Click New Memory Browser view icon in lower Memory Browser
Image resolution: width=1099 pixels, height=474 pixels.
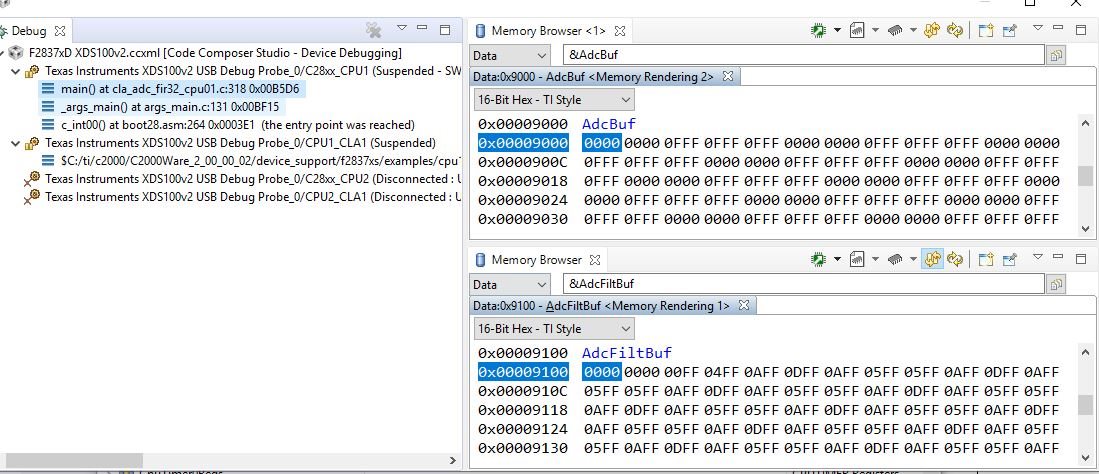986,259
